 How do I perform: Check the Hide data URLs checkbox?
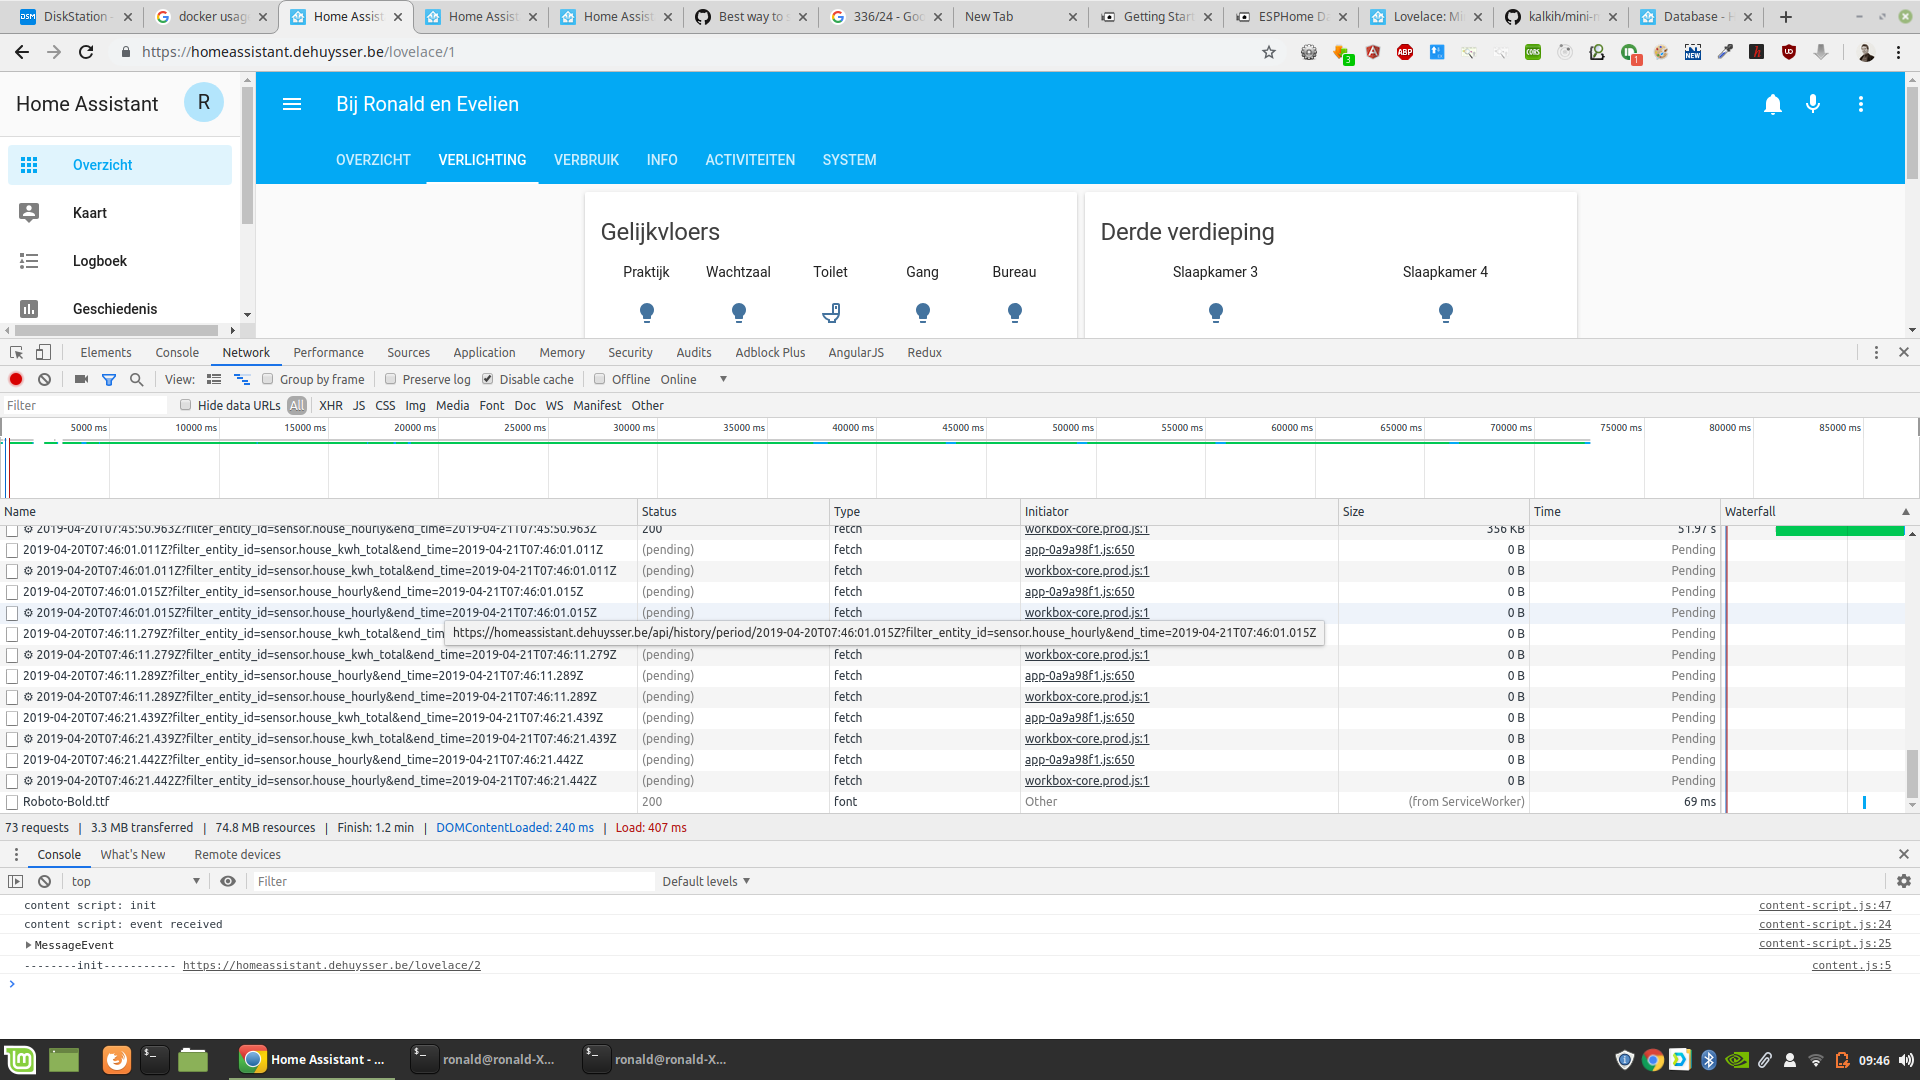pyautogui.click(x=186, y=405)
